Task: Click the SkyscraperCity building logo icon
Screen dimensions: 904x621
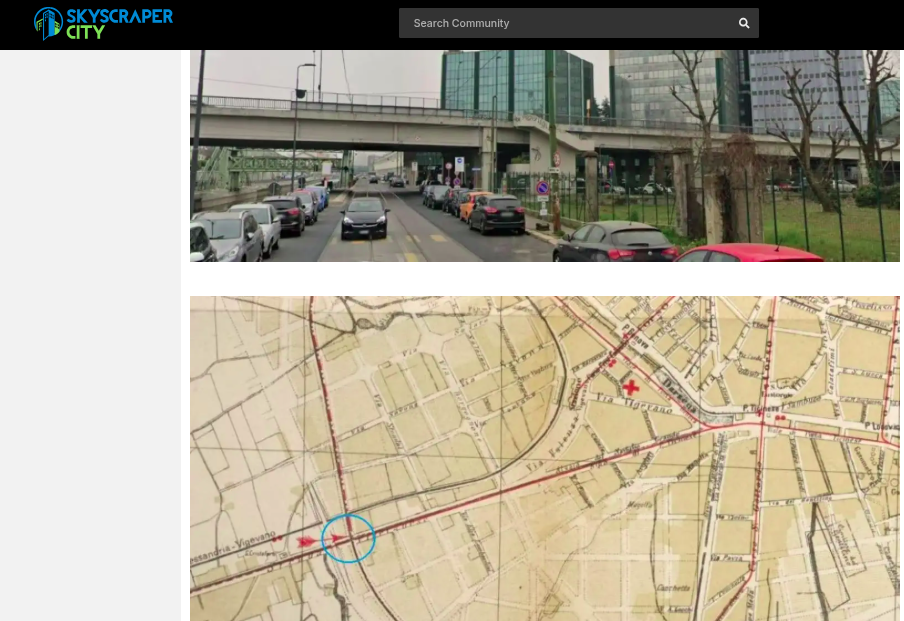Action: coord(47,24)
